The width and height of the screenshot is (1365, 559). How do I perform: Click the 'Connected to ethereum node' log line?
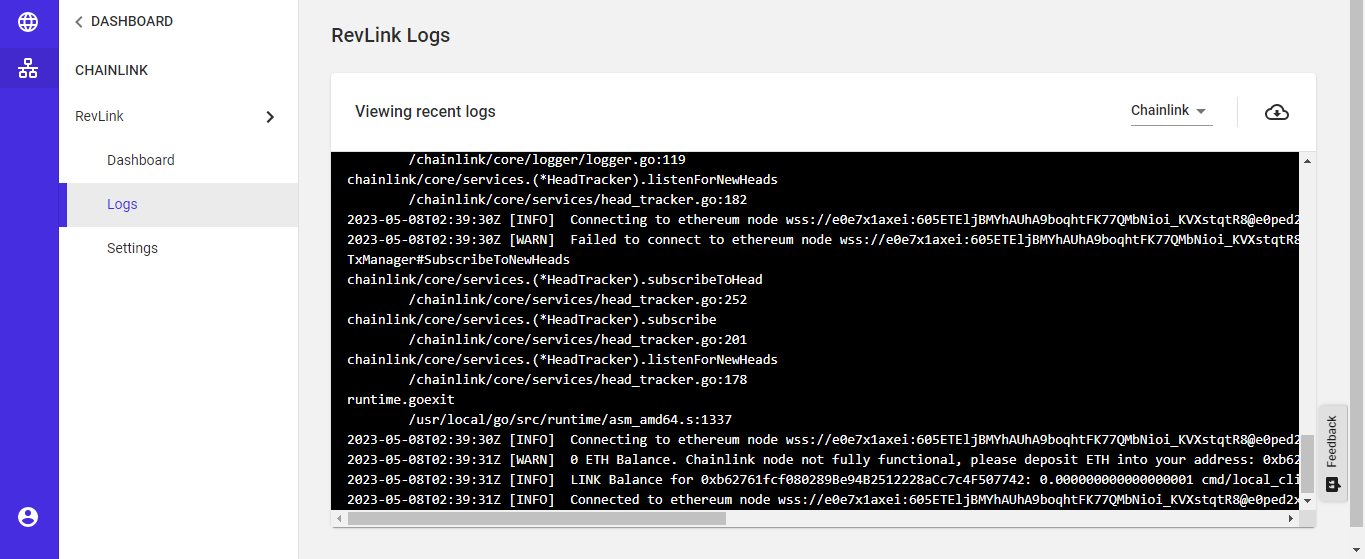click(x=823, y=499)
